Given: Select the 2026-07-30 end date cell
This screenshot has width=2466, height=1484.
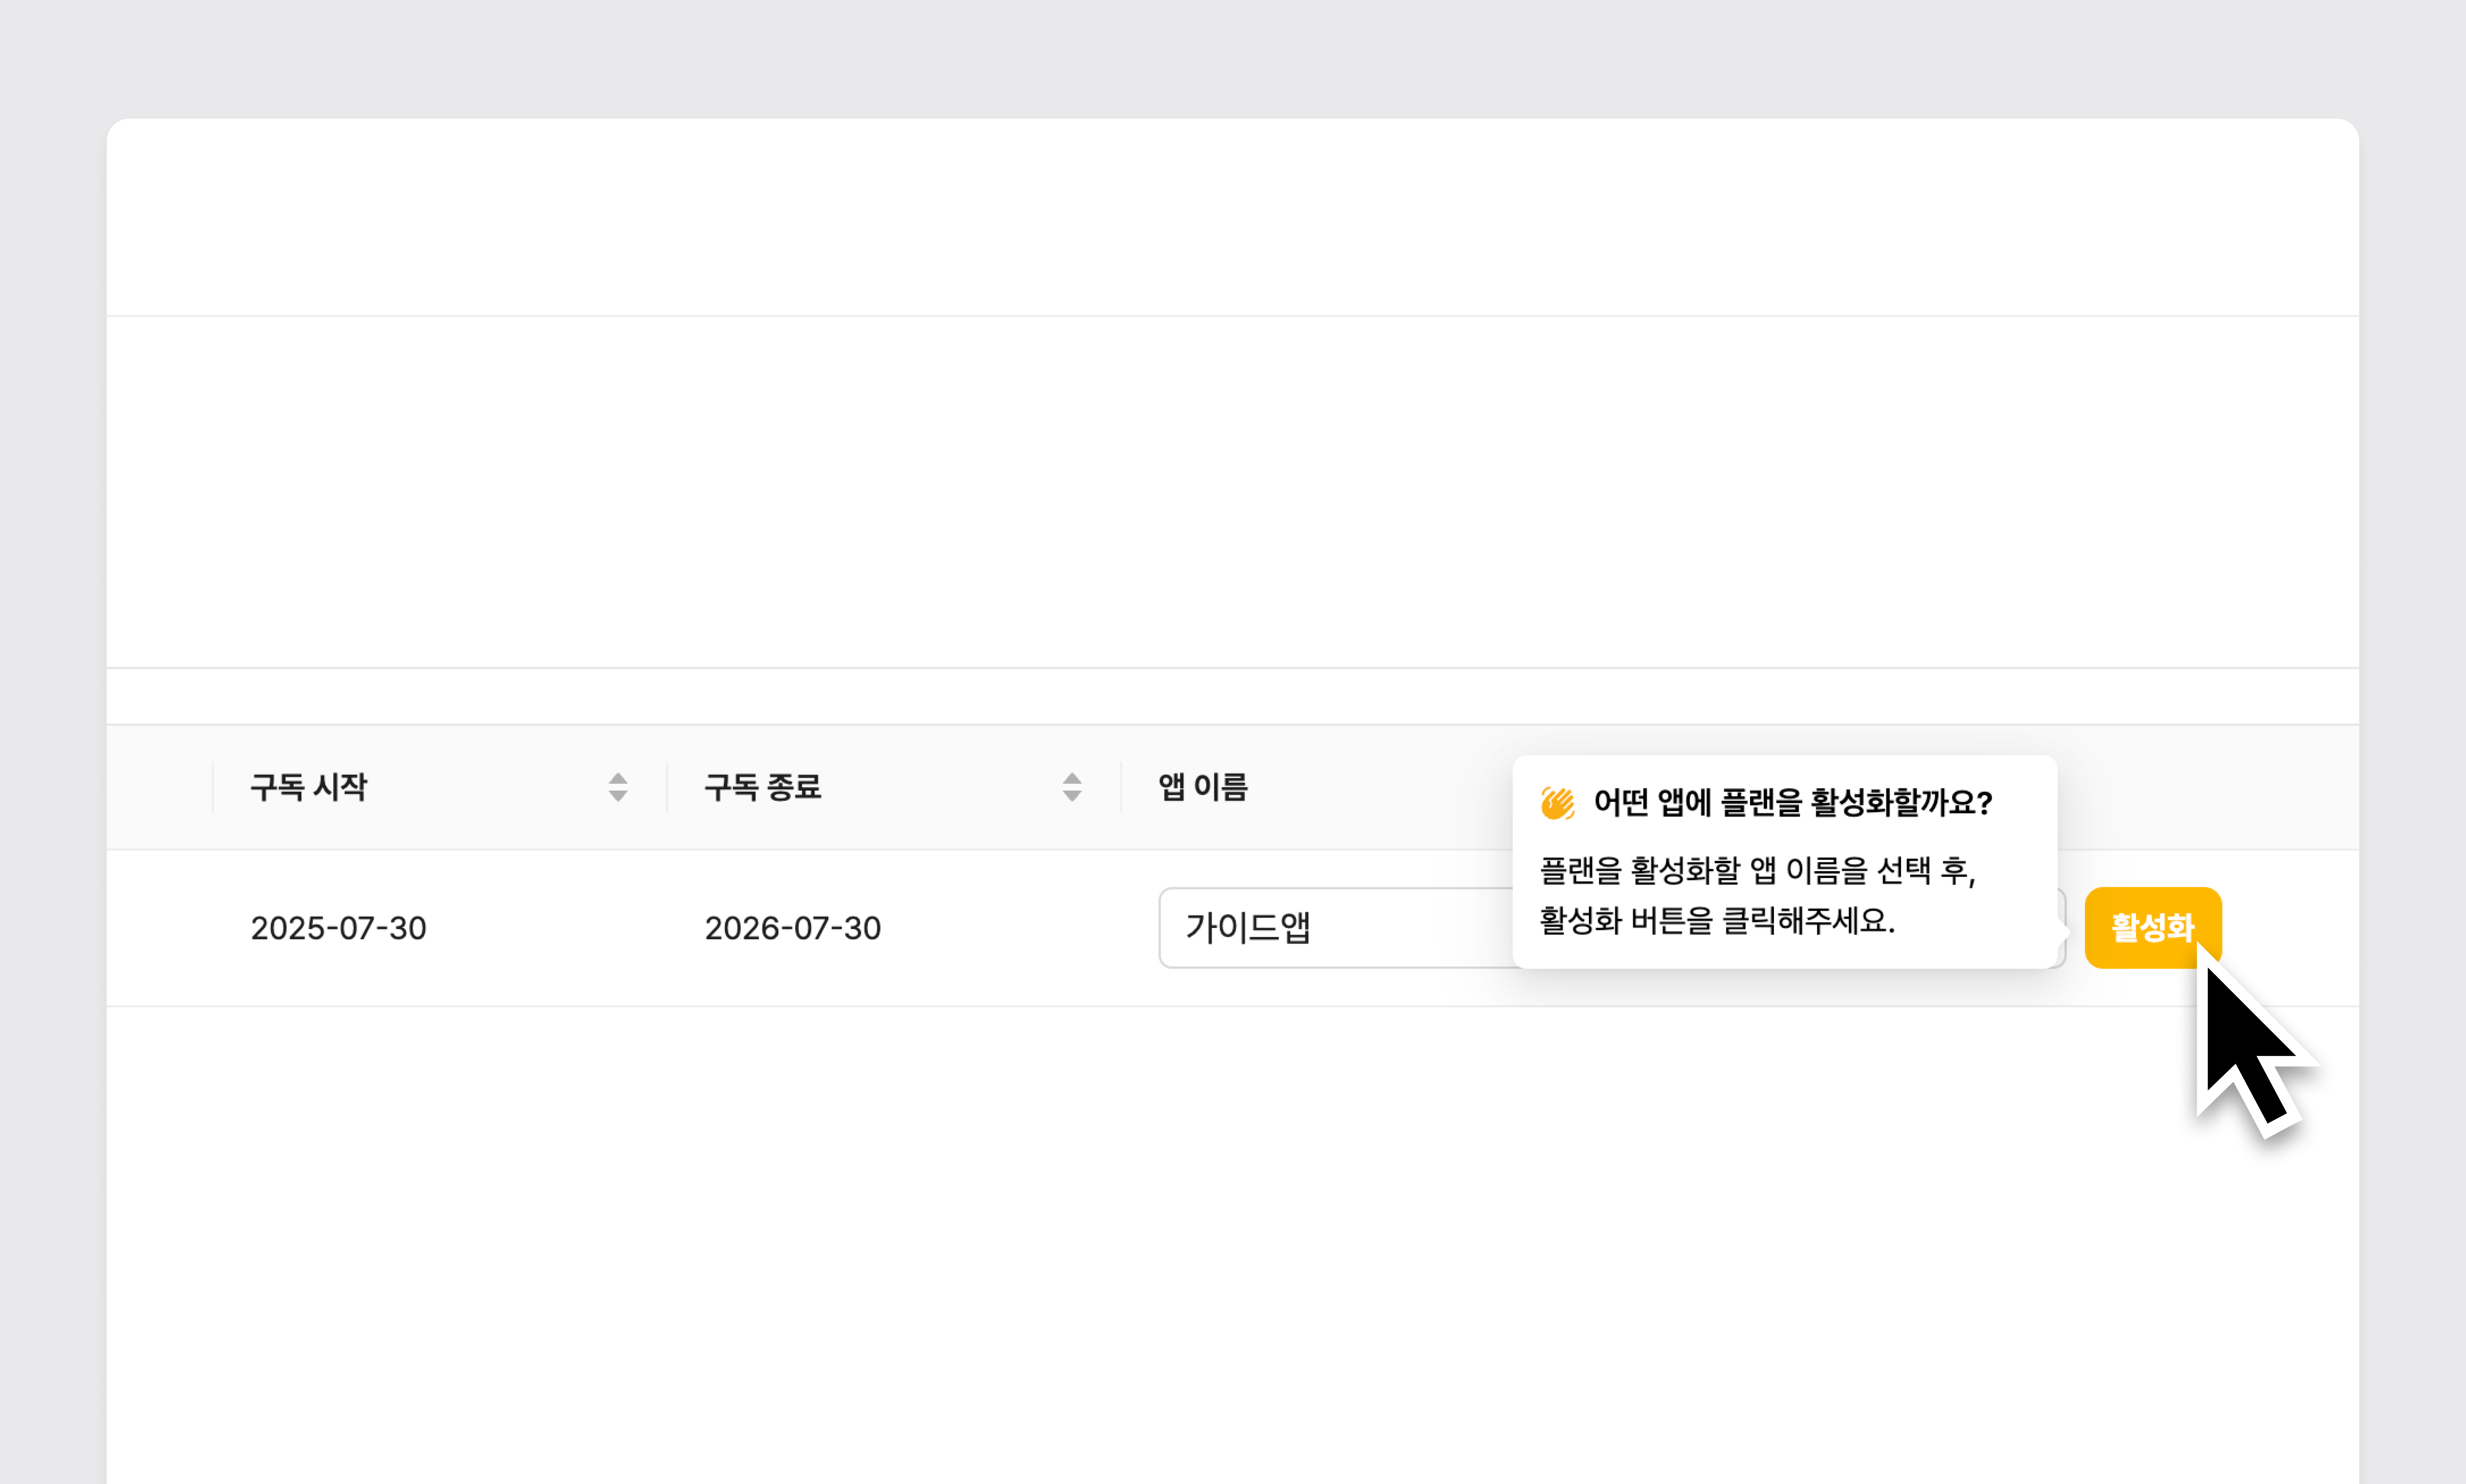Looking at the screenshot, I should coord(792,928).
